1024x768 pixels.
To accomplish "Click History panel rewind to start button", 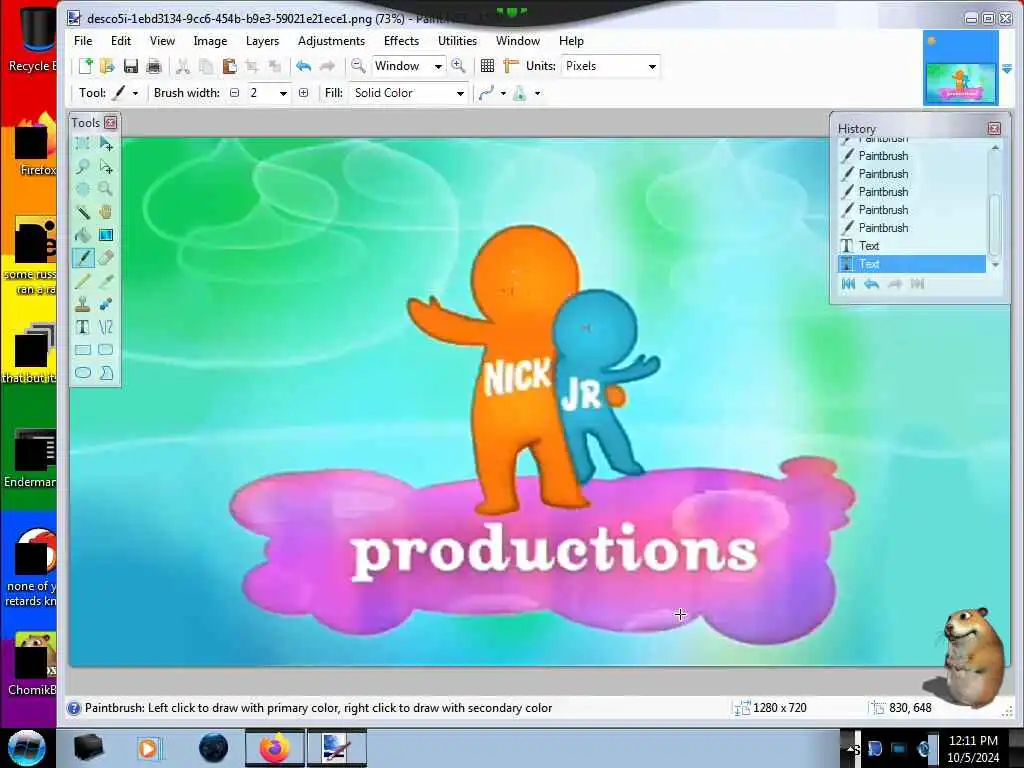I will [848, 284].
